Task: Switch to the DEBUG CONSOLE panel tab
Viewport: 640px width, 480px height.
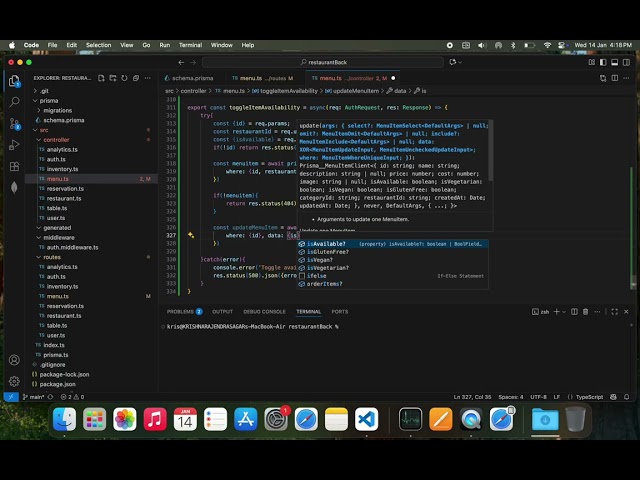Action: pos(264,312)
